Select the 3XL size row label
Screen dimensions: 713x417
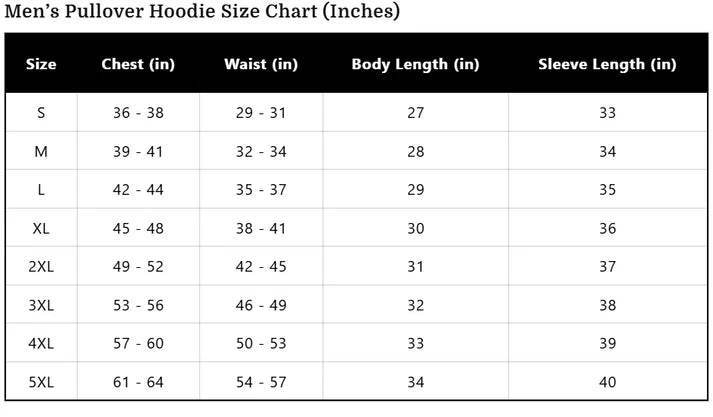41,306
